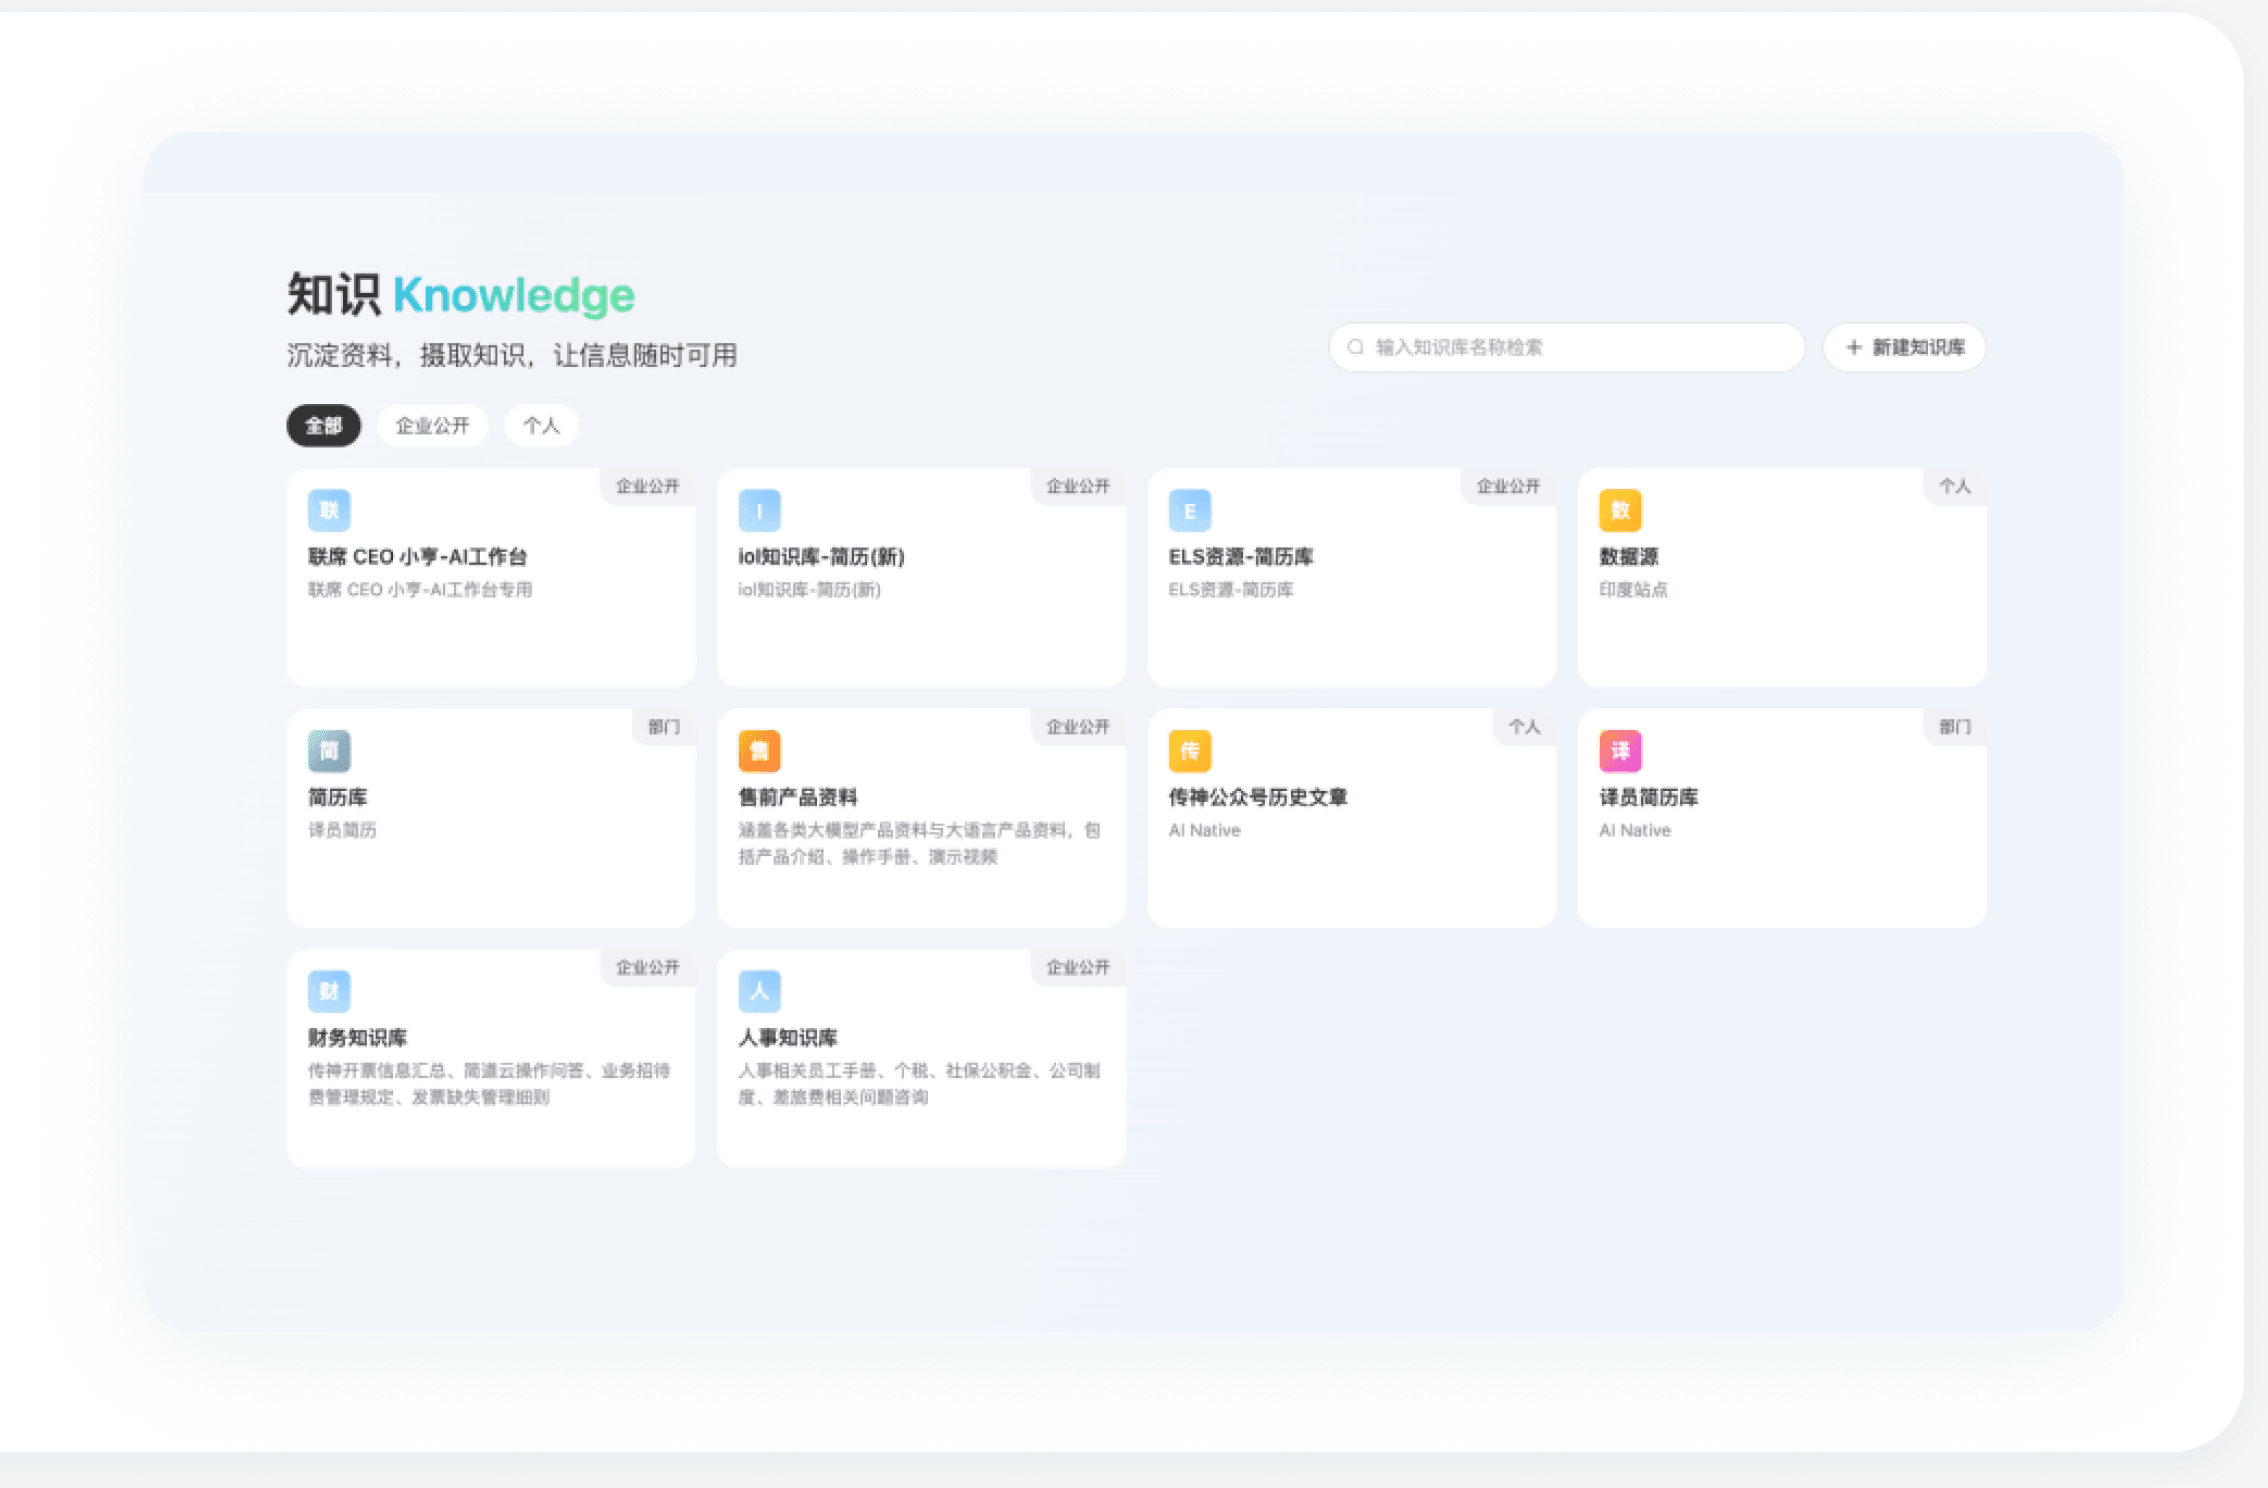Image resolution: width=2268 pixels, height=1488 pixels.
Task: Click the 财 icon of 财务知识库
Action: pyautogui.click(x=329, y=991)
